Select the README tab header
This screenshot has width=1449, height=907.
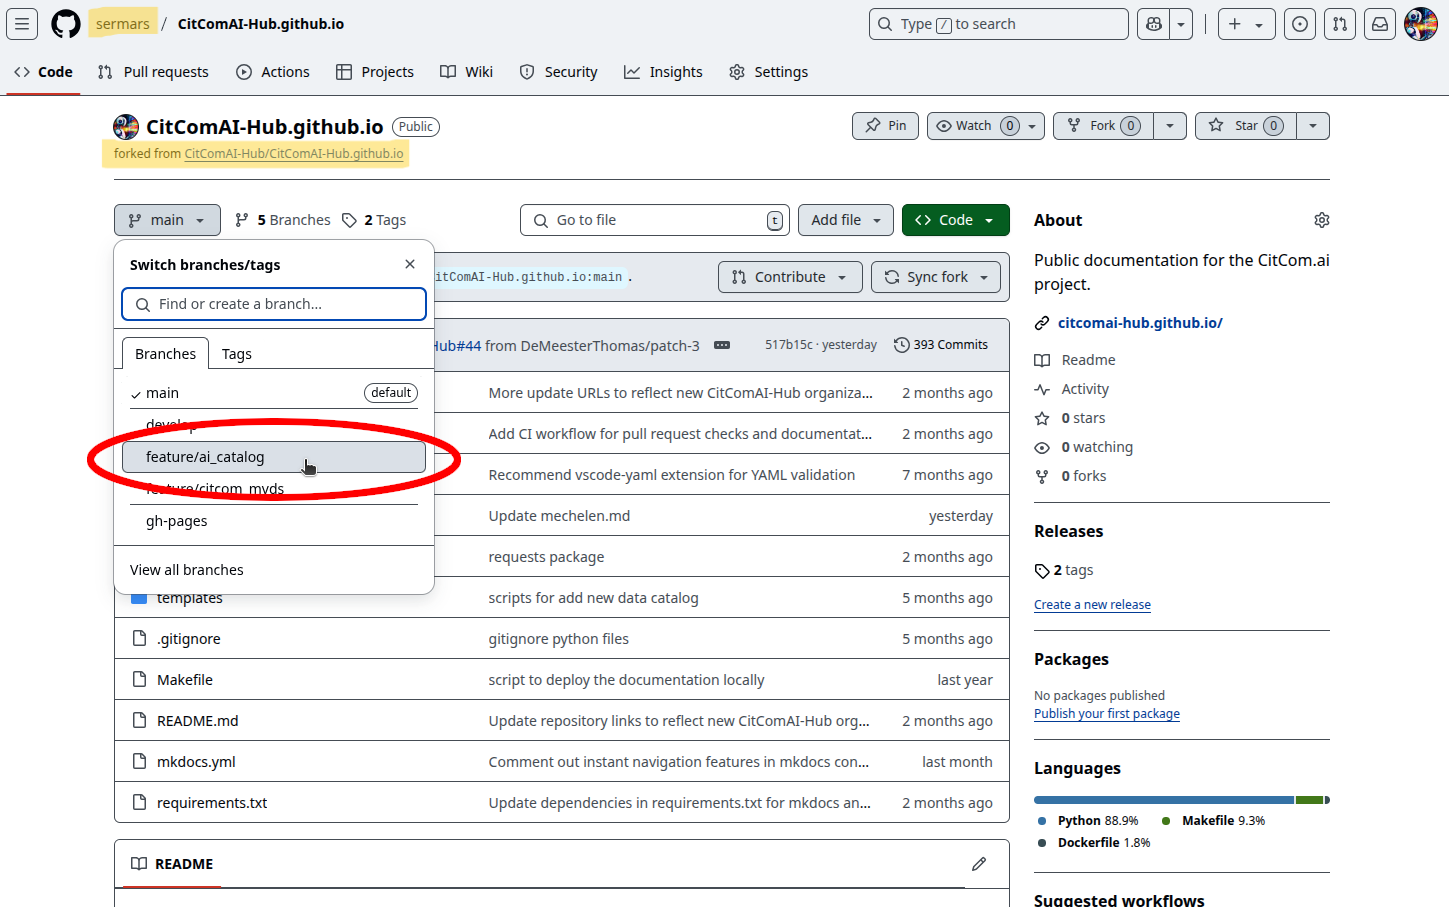[173, 864]
